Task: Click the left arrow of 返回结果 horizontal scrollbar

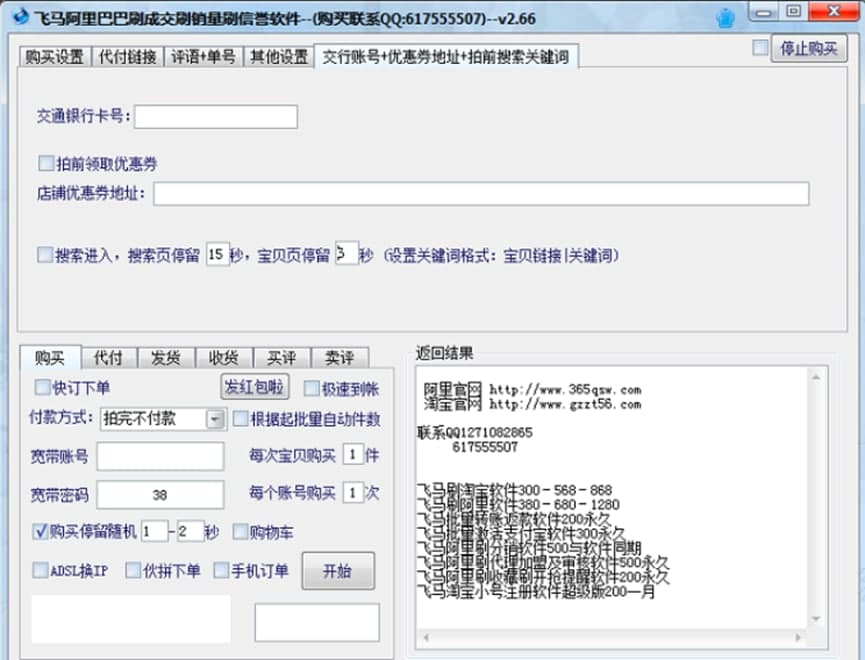Action: (426, 637)
